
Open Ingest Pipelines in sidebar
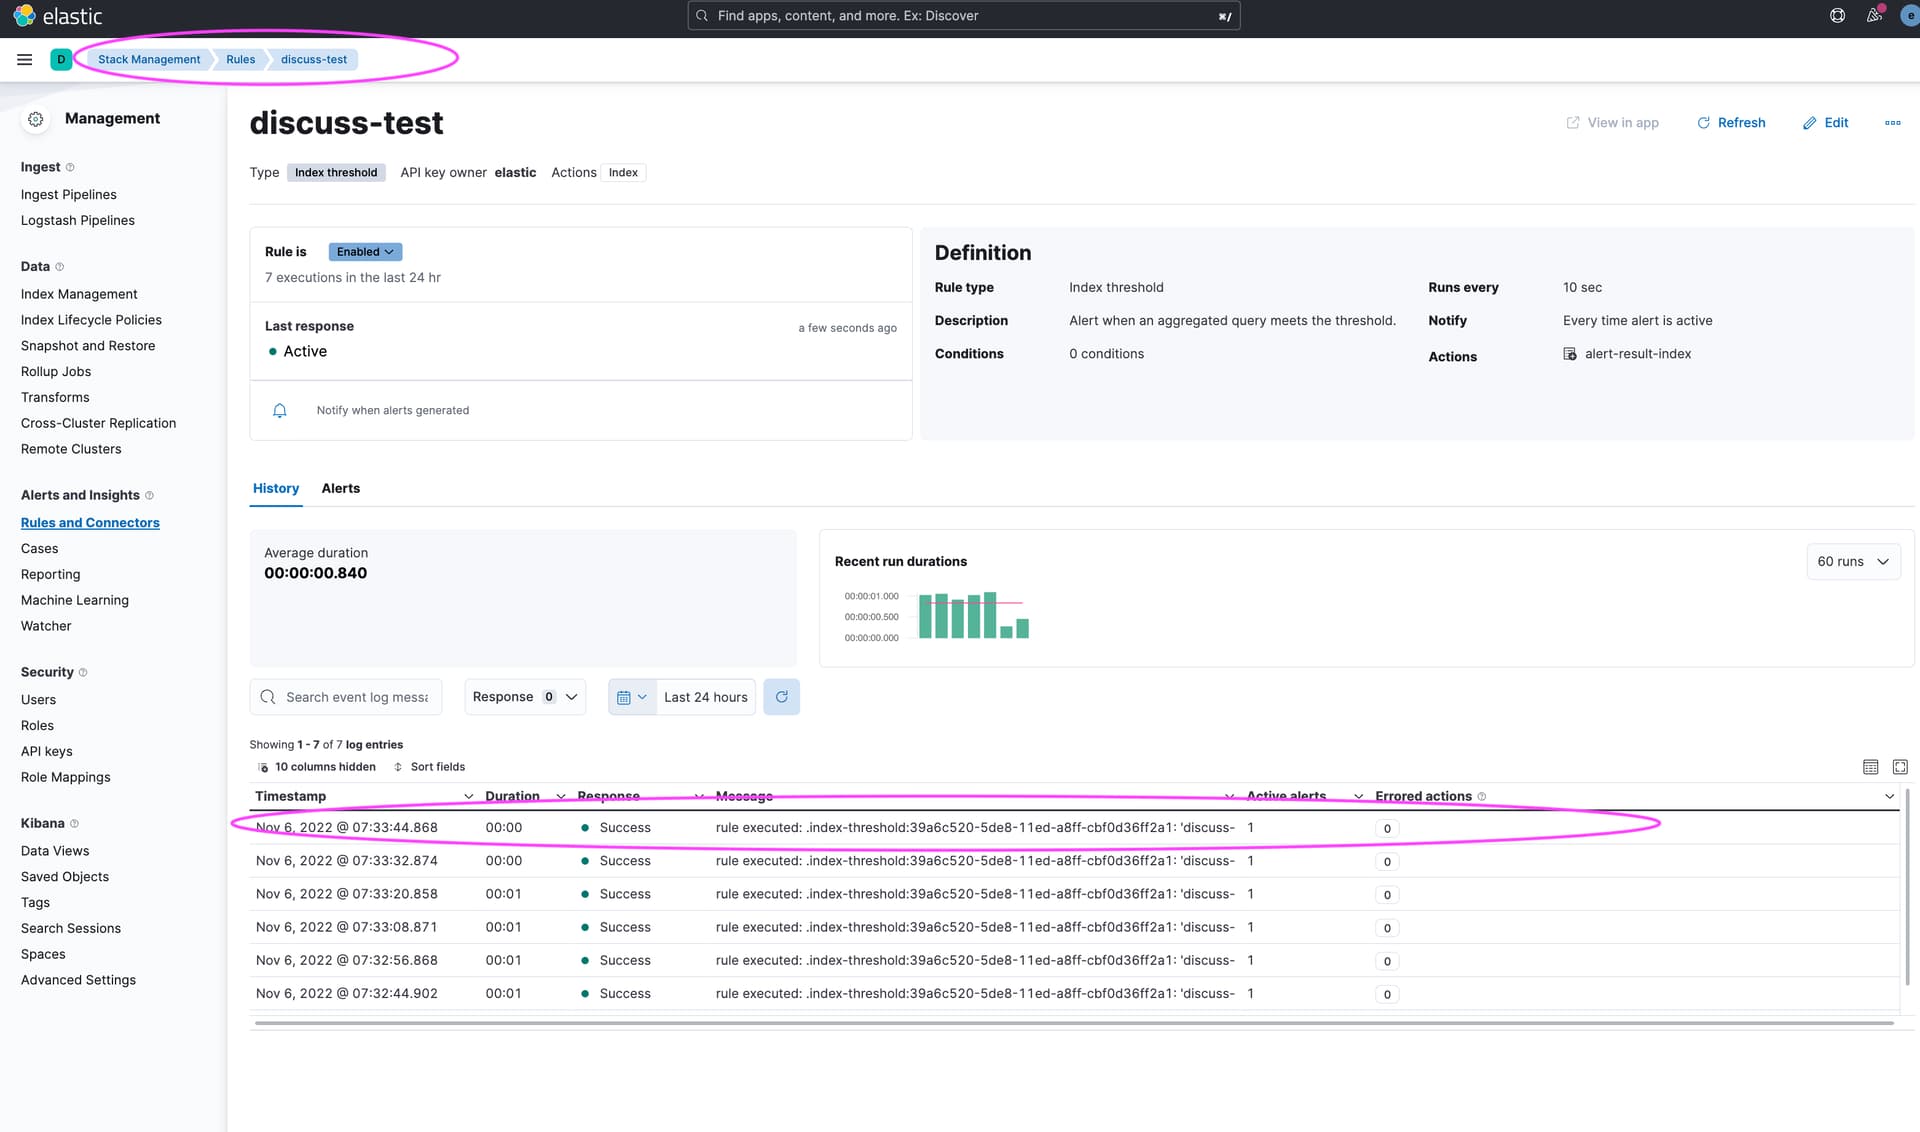point(69,195)
